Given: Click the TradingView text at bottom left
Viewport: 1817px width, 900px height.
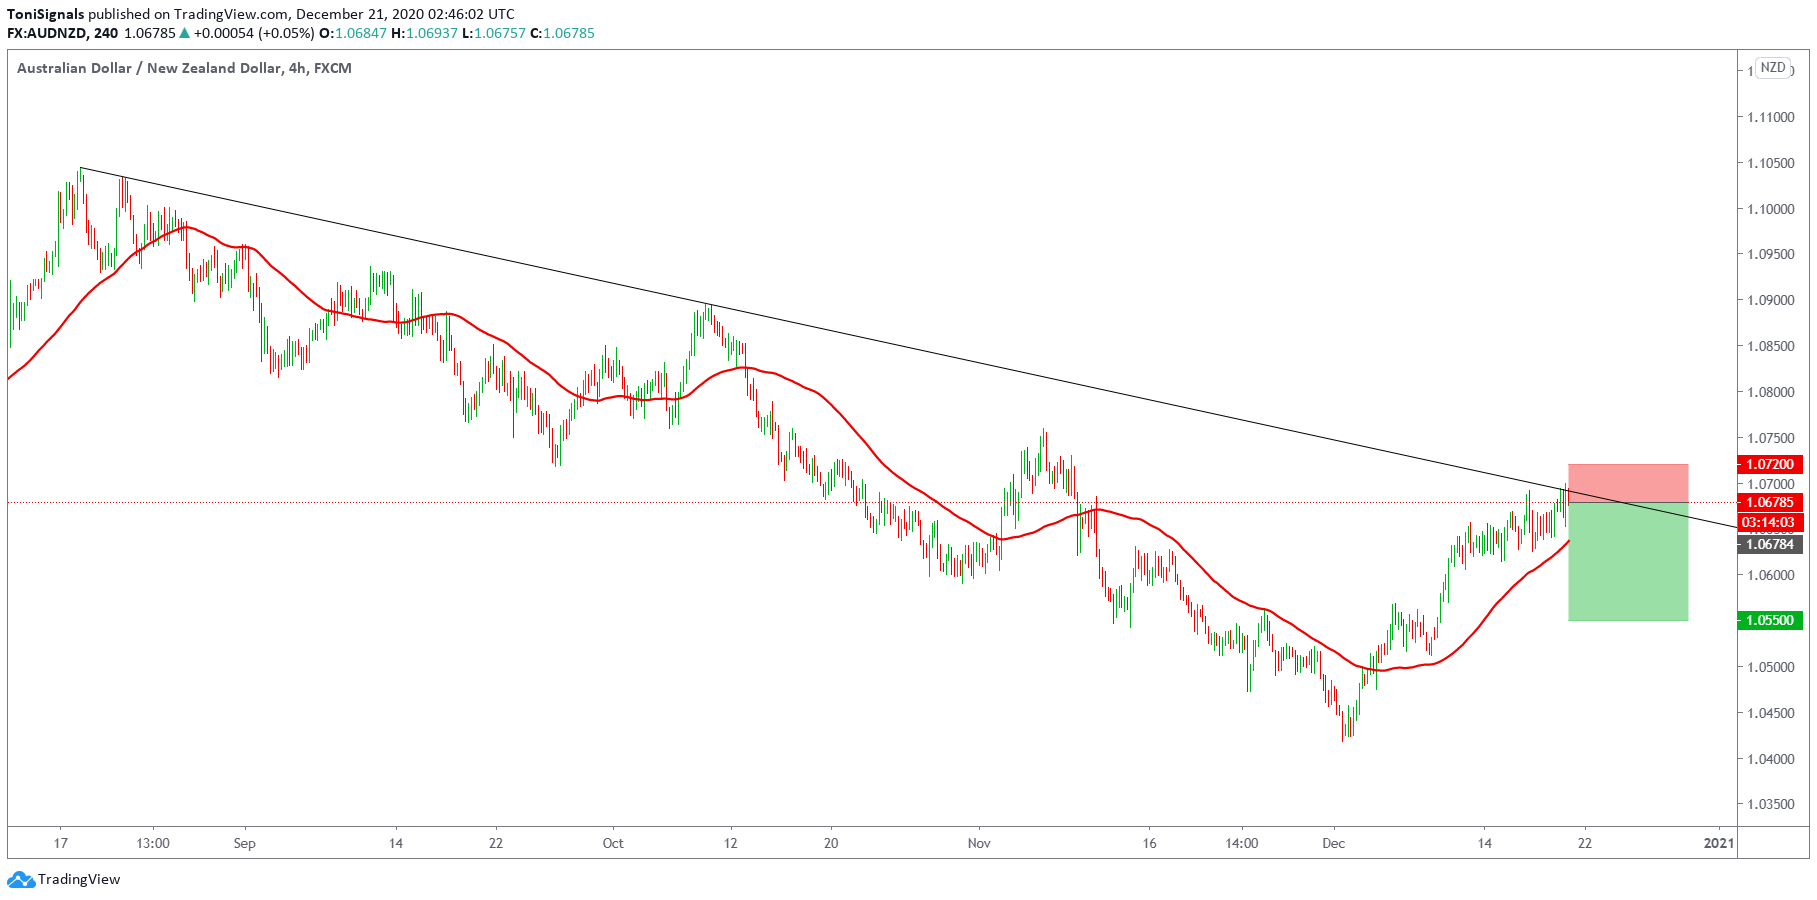Looking at the screenshot, I should (x=79, y=880).
